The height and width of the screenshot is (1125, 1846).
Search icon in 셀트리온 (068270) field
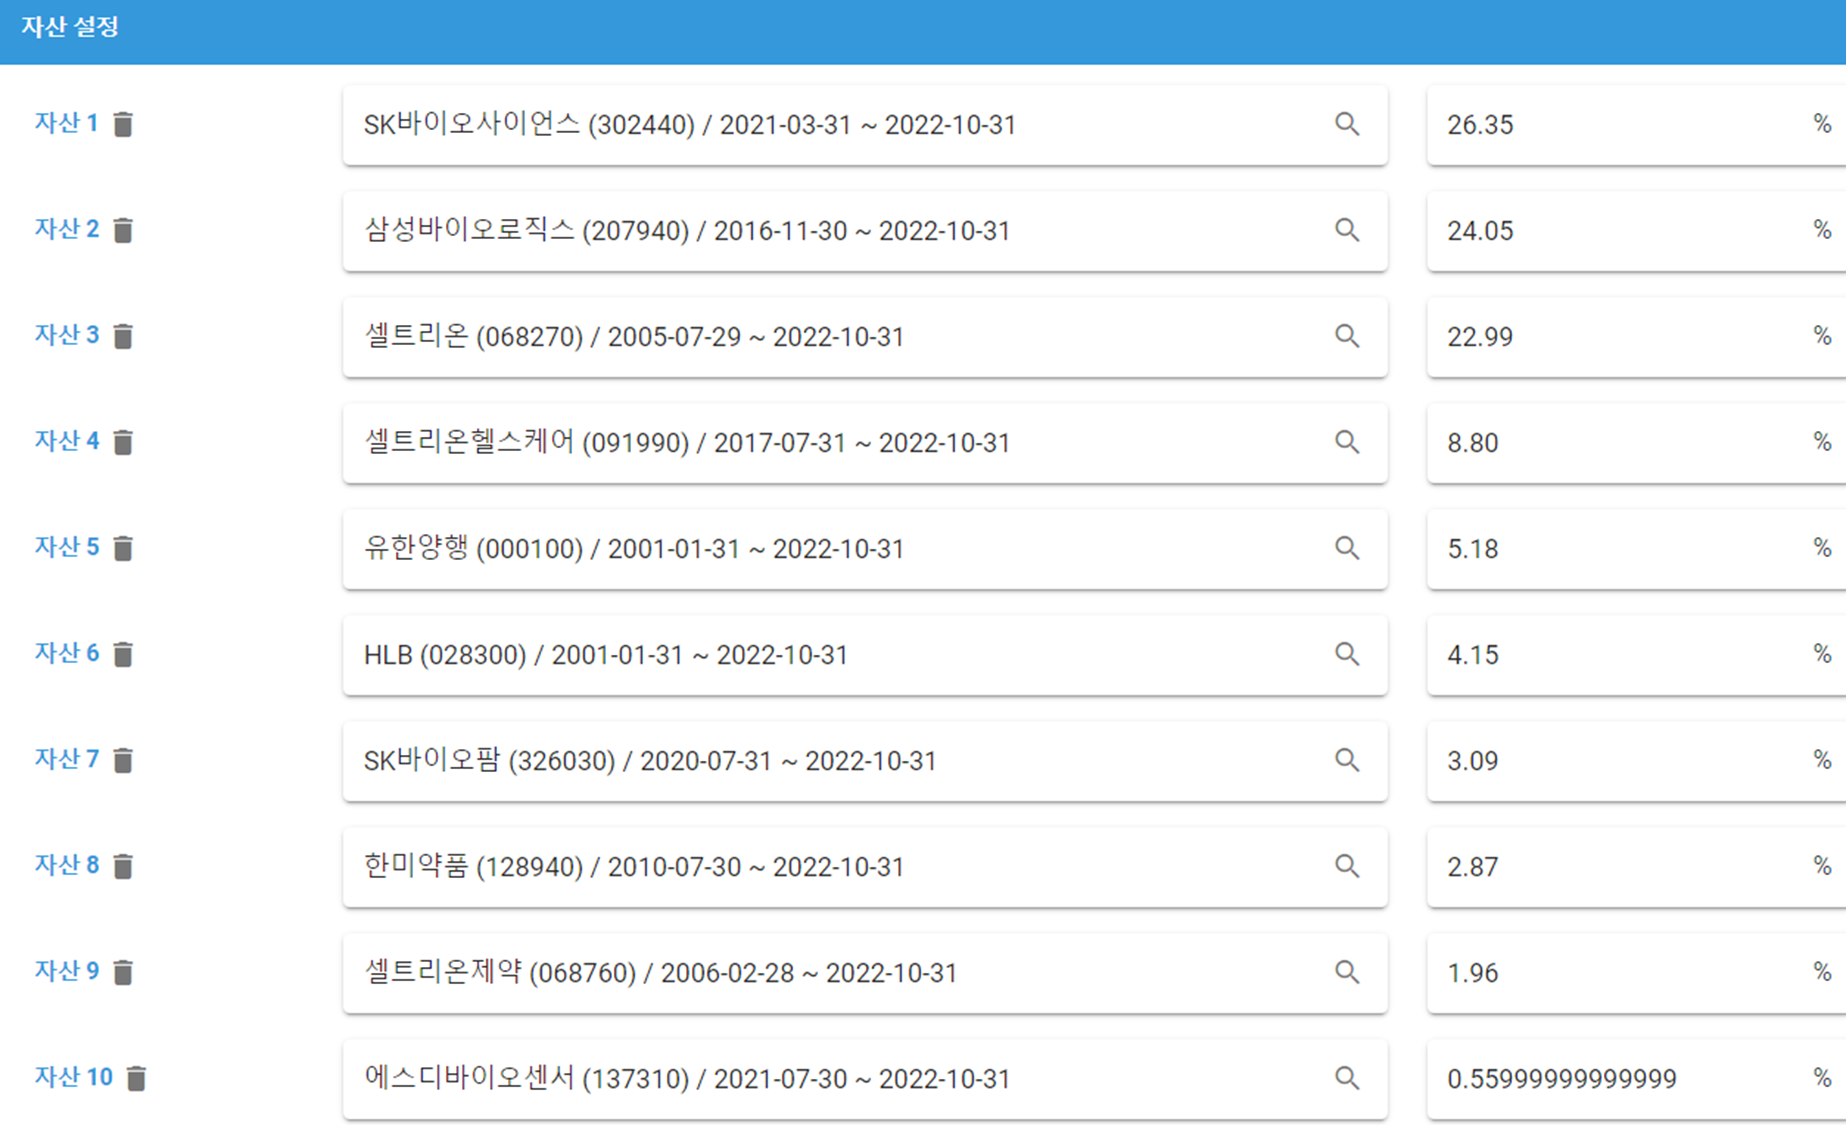pyautogui.click(x=1347, y=336)
